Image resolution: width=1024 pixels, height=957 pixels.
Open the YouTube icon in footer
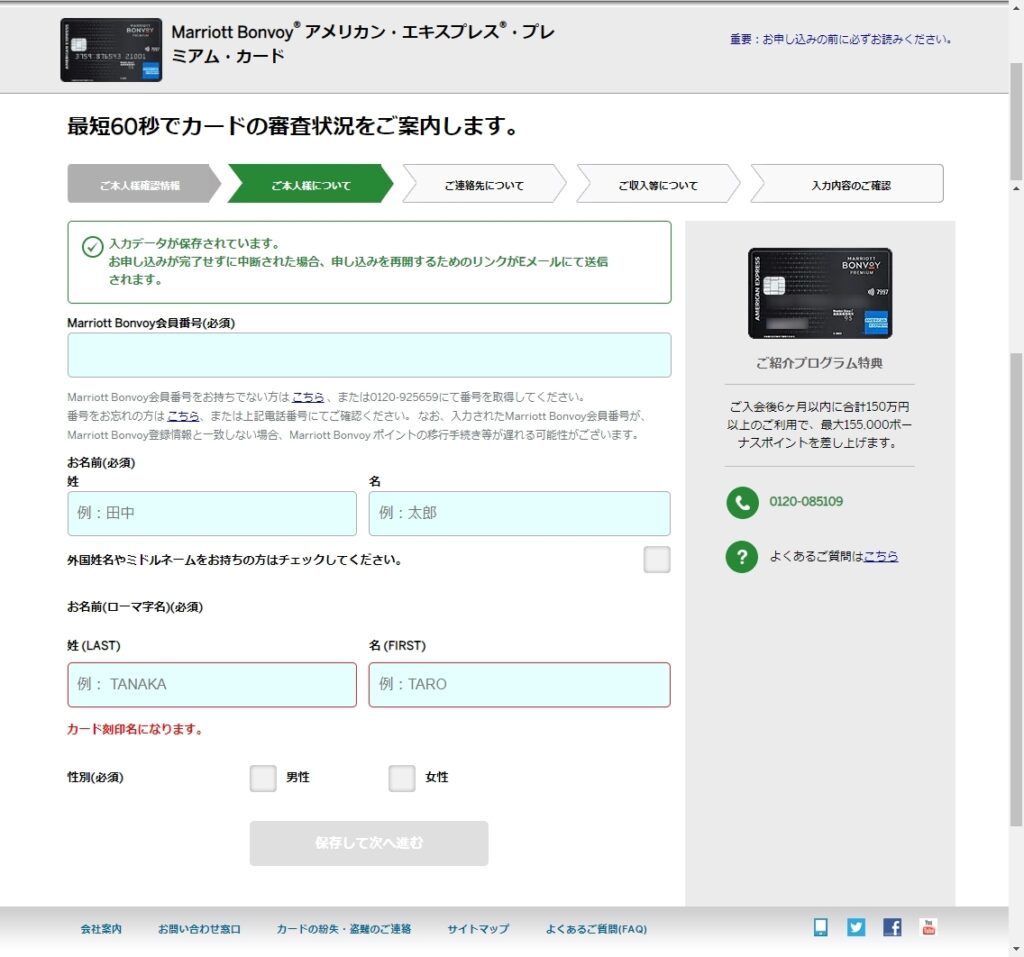928,927
